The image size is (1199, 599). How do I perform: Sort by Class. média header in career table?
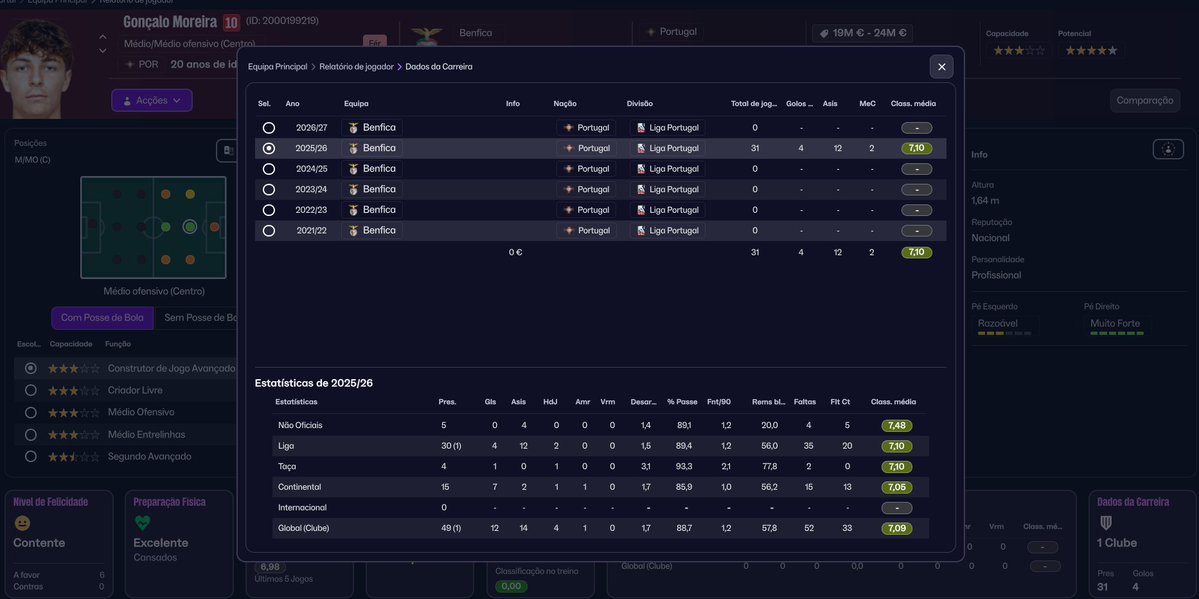point(913,104)
